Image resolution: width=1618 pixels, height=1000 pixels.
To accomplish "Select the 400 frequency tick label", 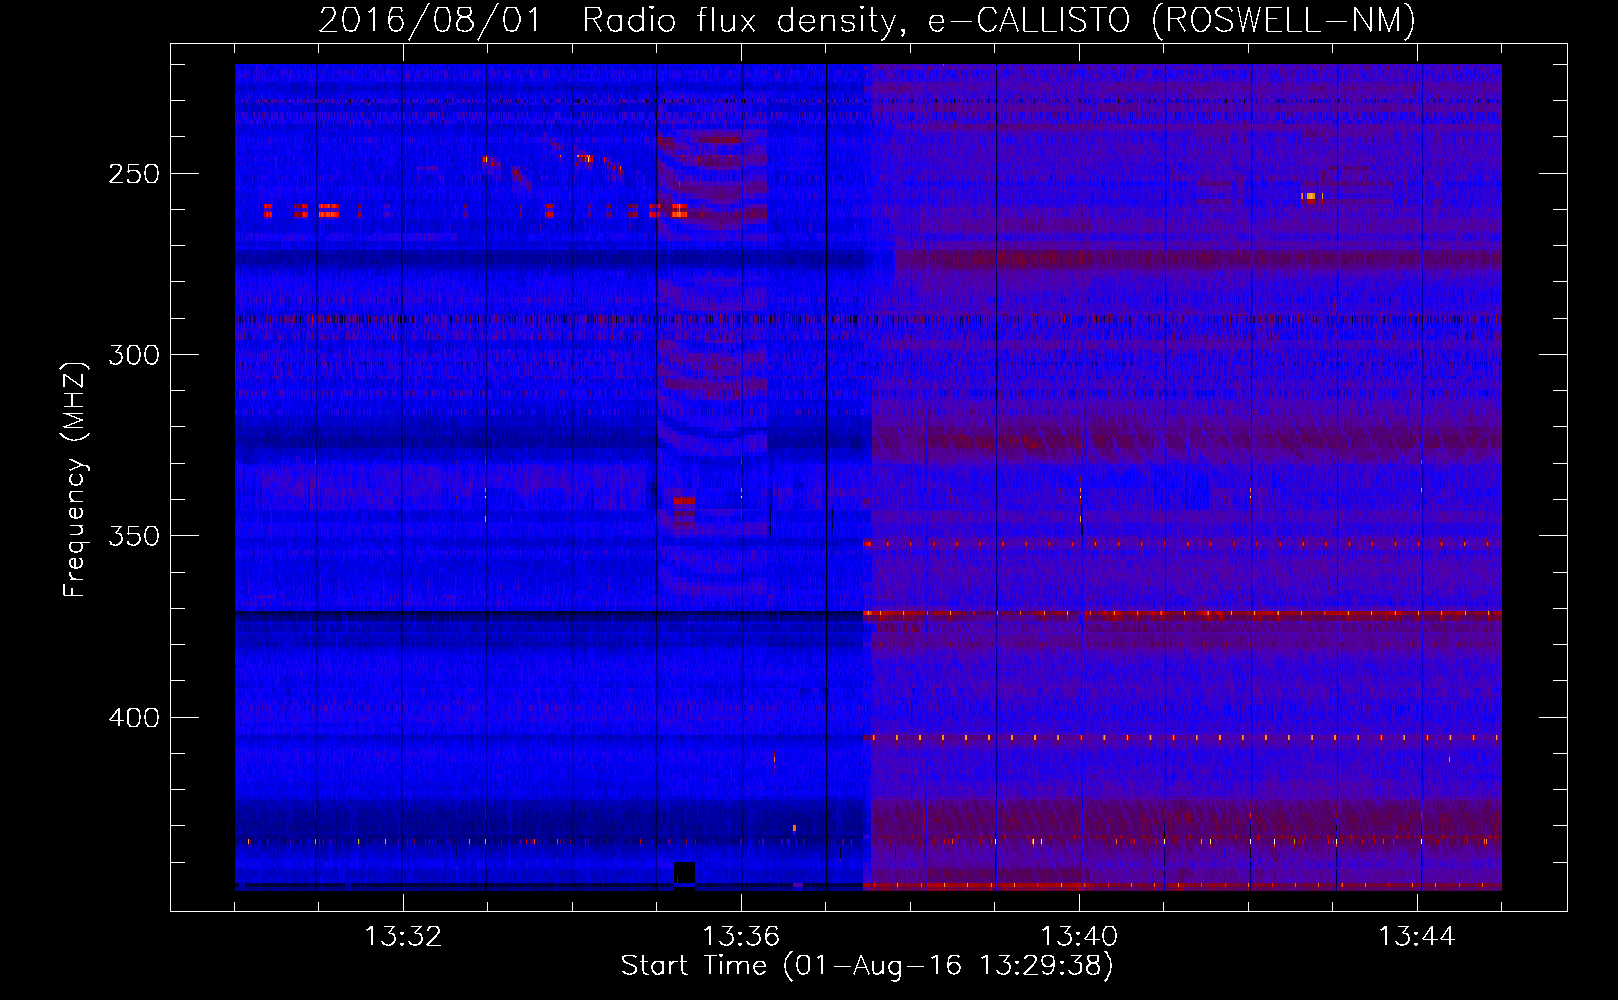I will pyautogui.click(x=134, y=718).
